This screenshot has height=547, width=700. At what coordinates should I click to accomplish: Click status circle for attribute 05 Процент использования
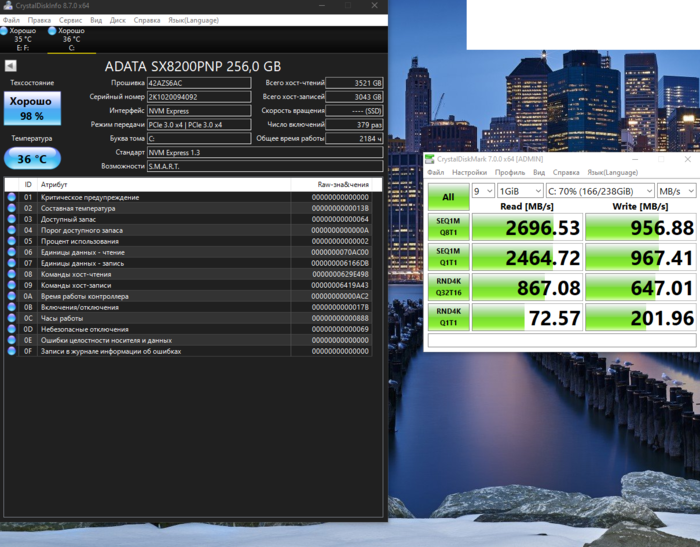(12, 241)
